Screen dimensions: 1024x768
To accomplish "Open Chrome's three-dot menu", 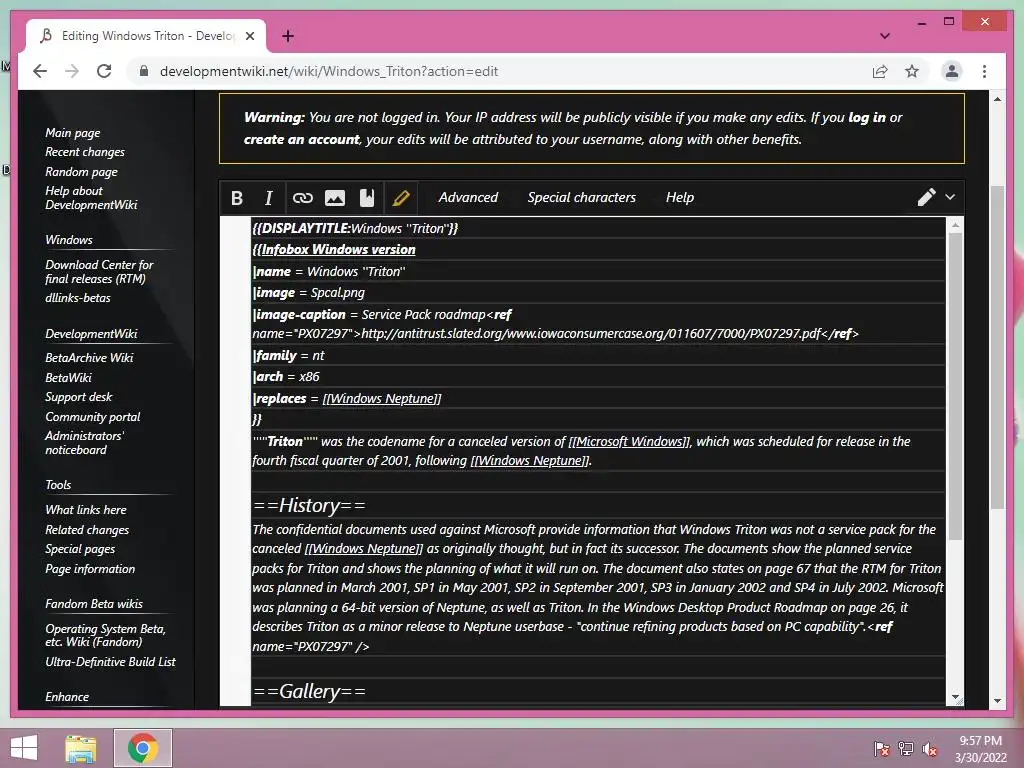I will pos(984,71).
